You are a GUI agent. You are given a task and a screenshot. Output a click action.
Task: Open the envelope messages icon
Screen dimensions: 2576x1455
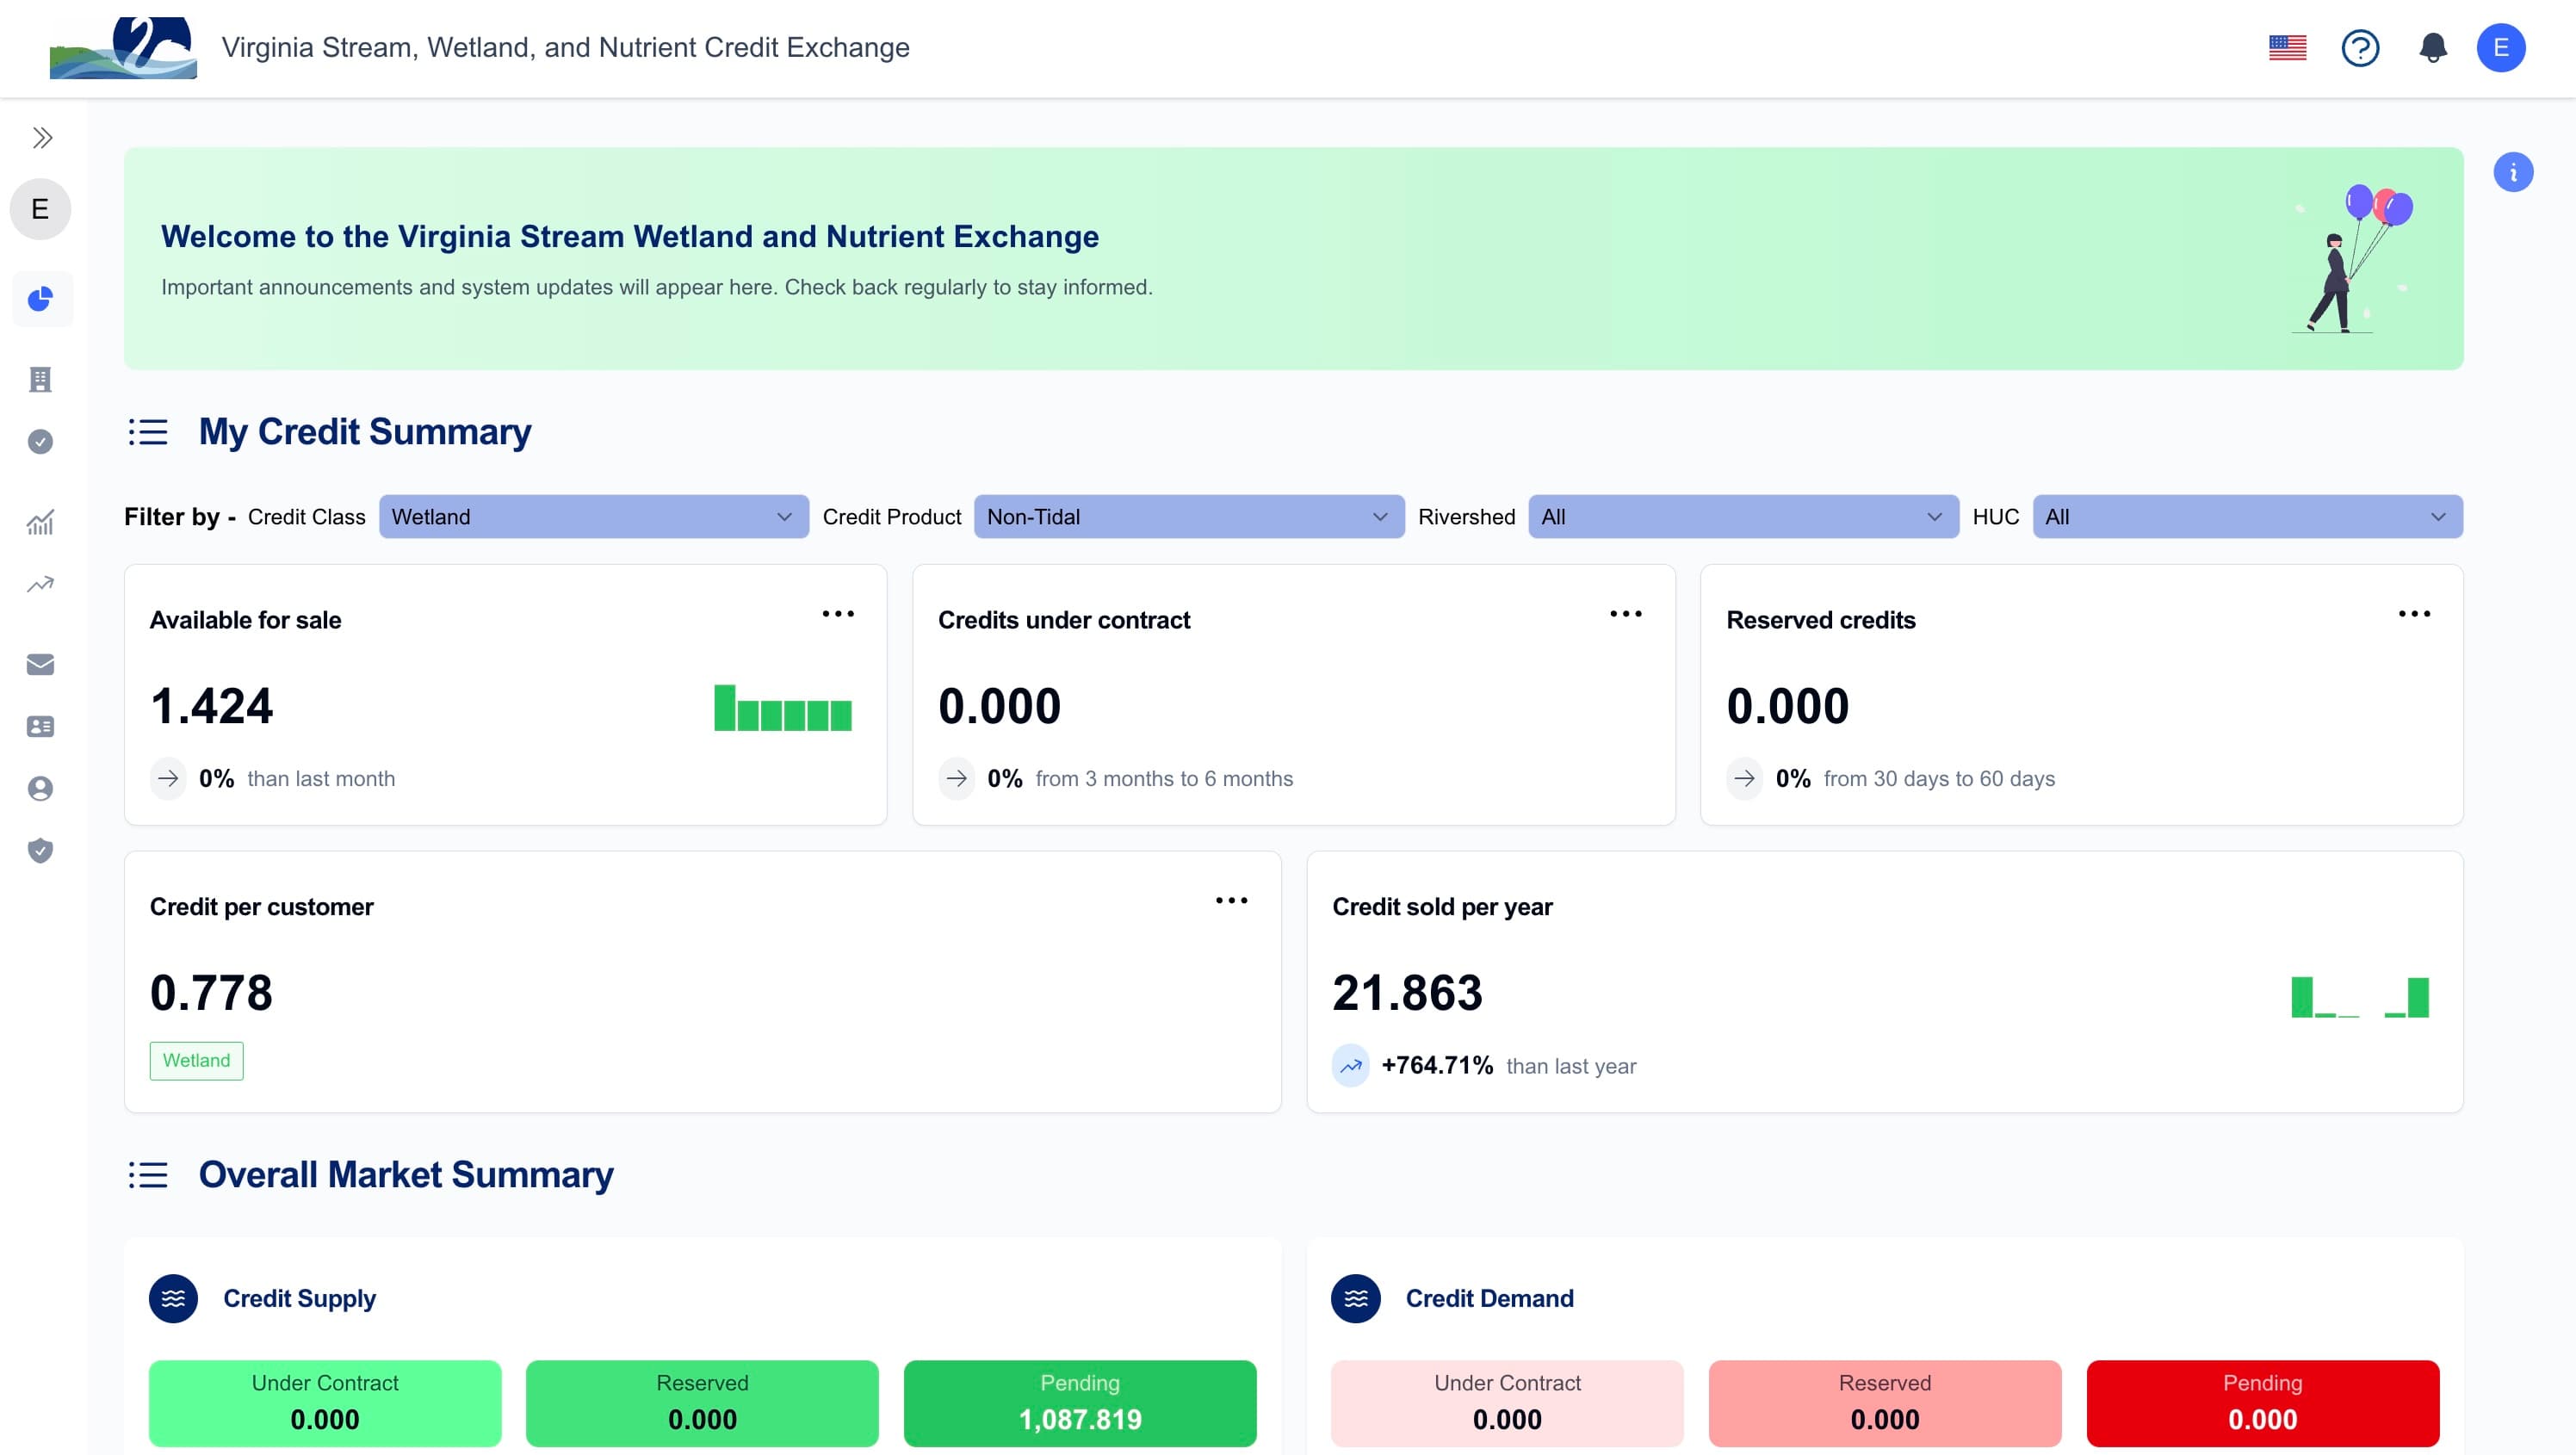pos(41,664)
